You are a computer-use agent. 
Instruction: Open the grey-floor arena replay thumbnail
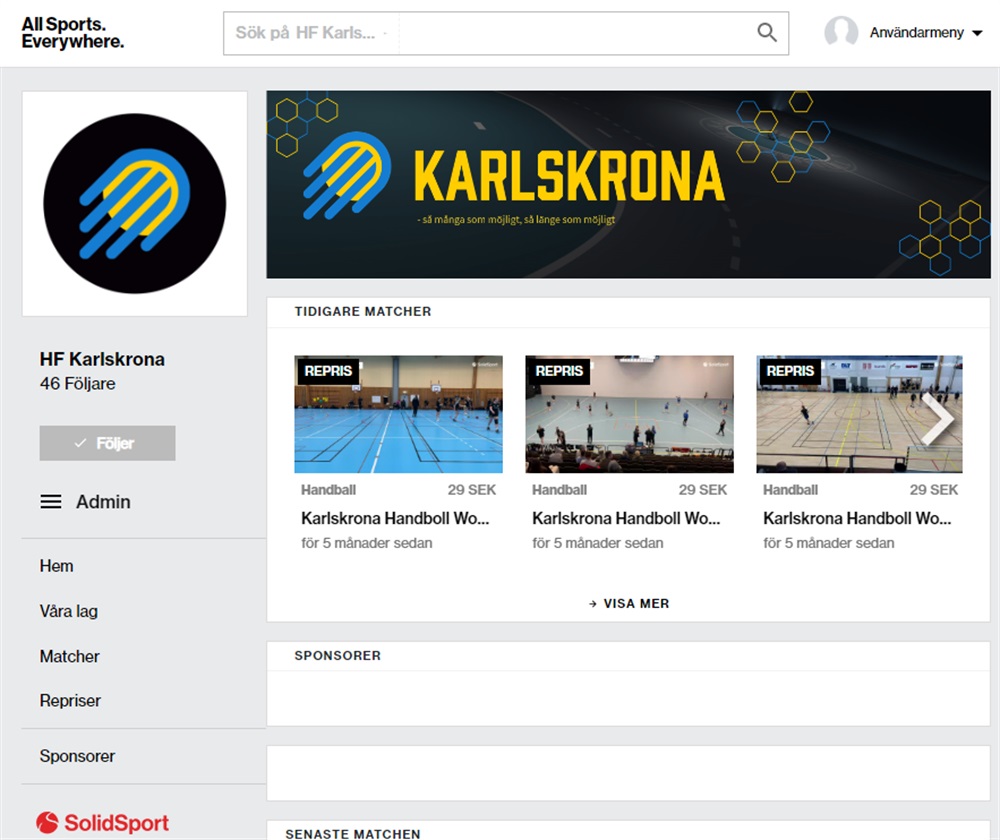click(x=629, y=414)
